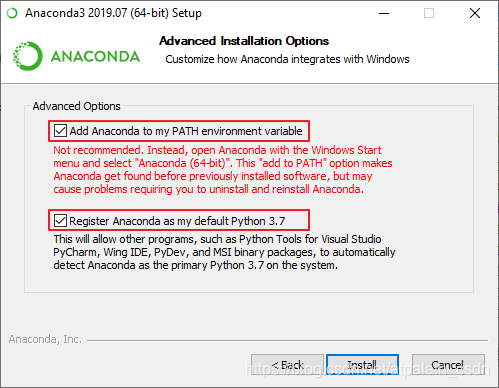Click the 'Anaconda, Inc.' footer text
The image size is (499, 388).
[45, 339]
